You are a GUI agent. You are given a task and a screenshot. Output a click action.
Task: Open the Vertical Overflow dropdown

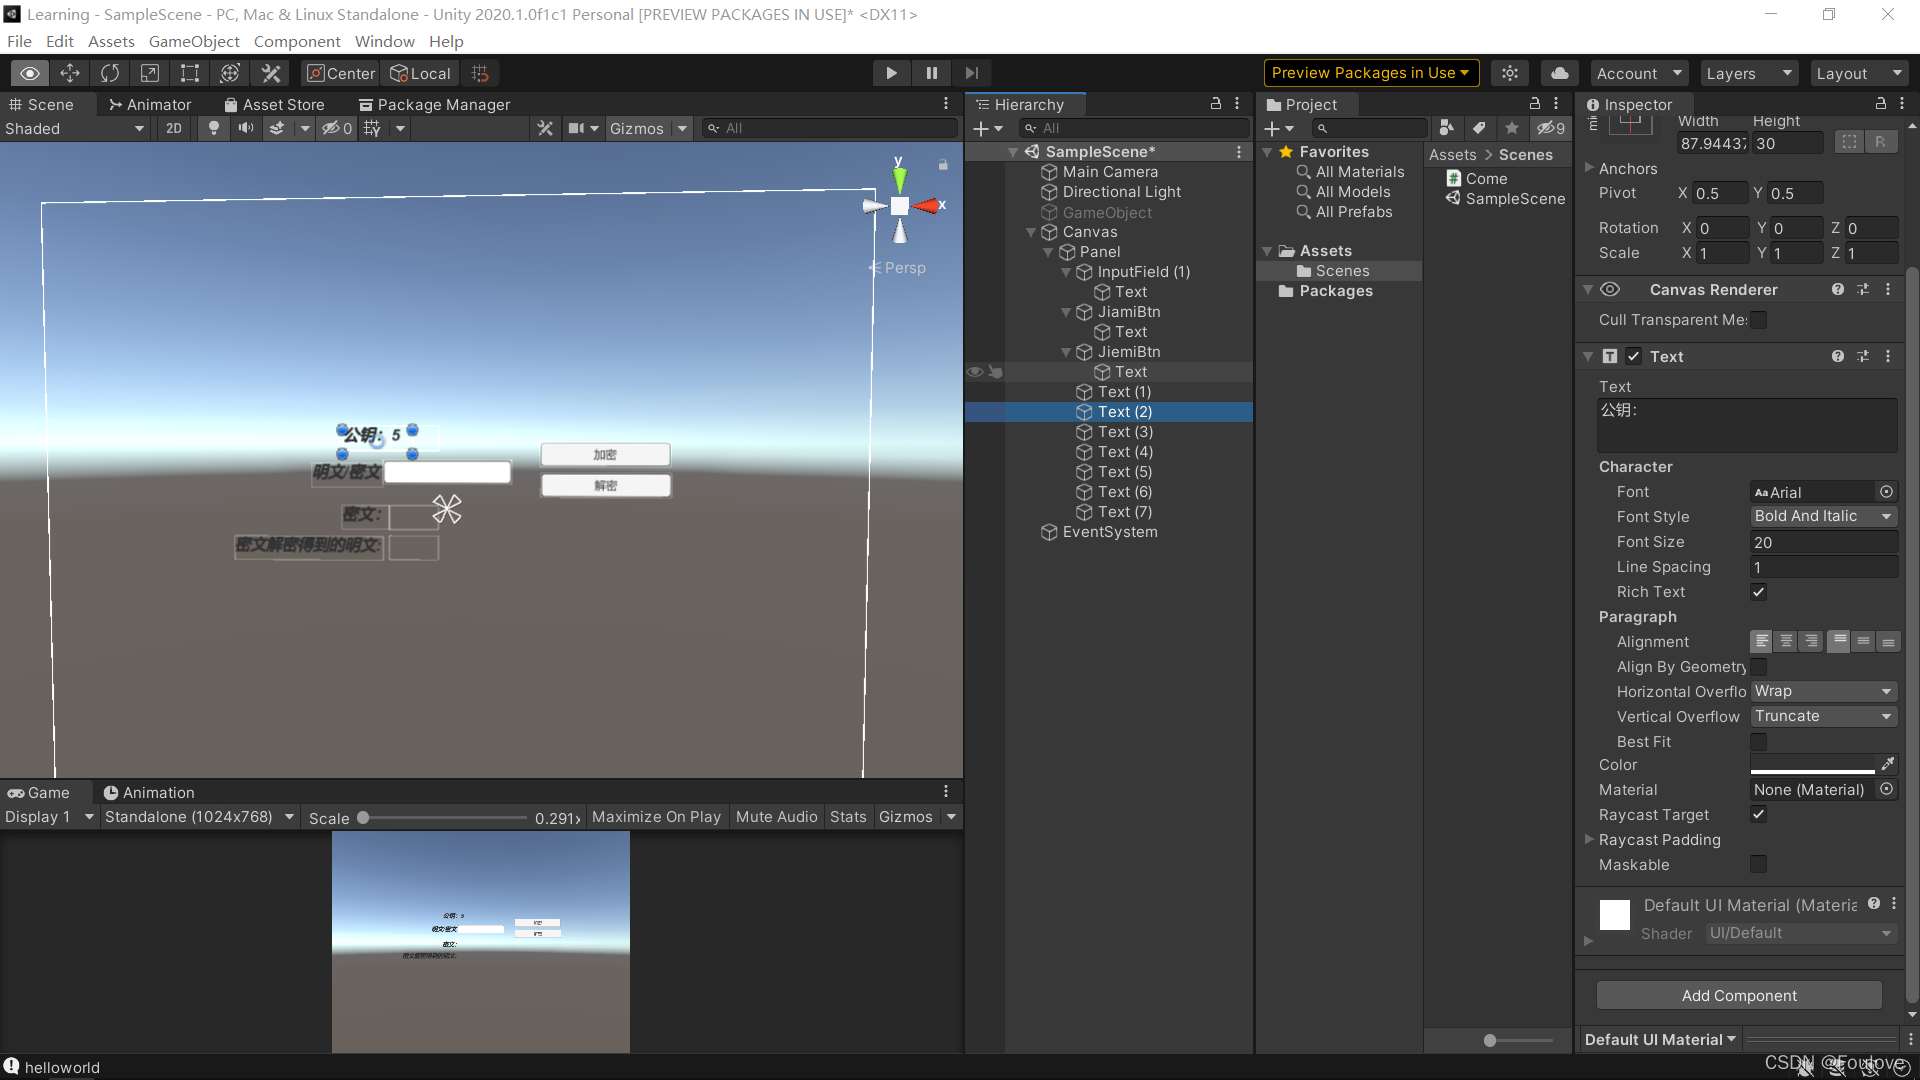point(1823,717)
